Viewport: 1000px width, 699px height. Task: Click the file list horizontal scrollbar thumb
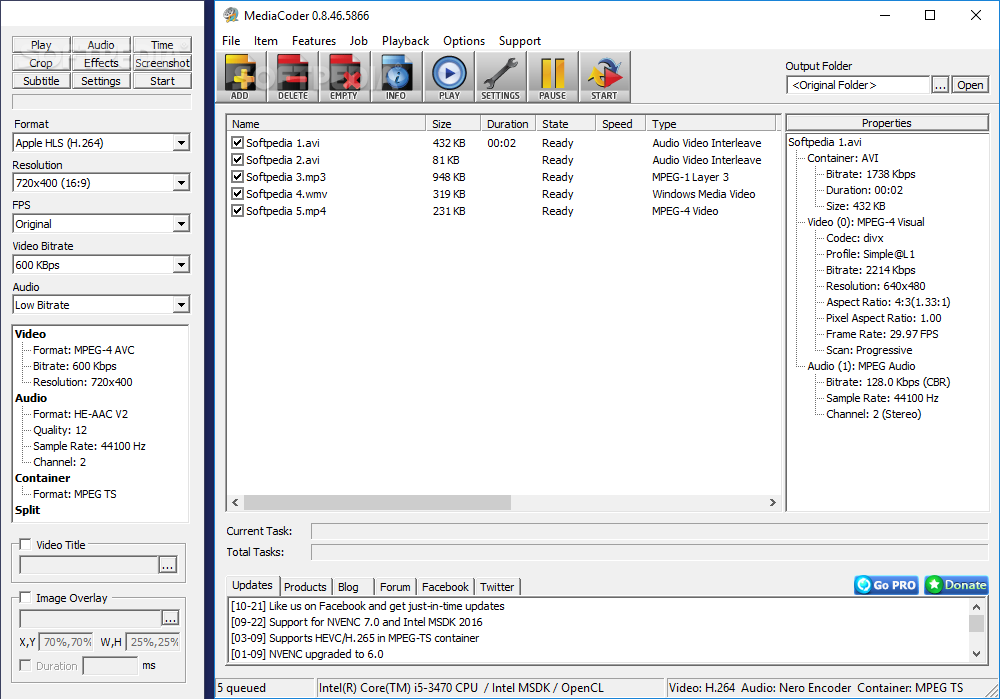tap(377, 503)
